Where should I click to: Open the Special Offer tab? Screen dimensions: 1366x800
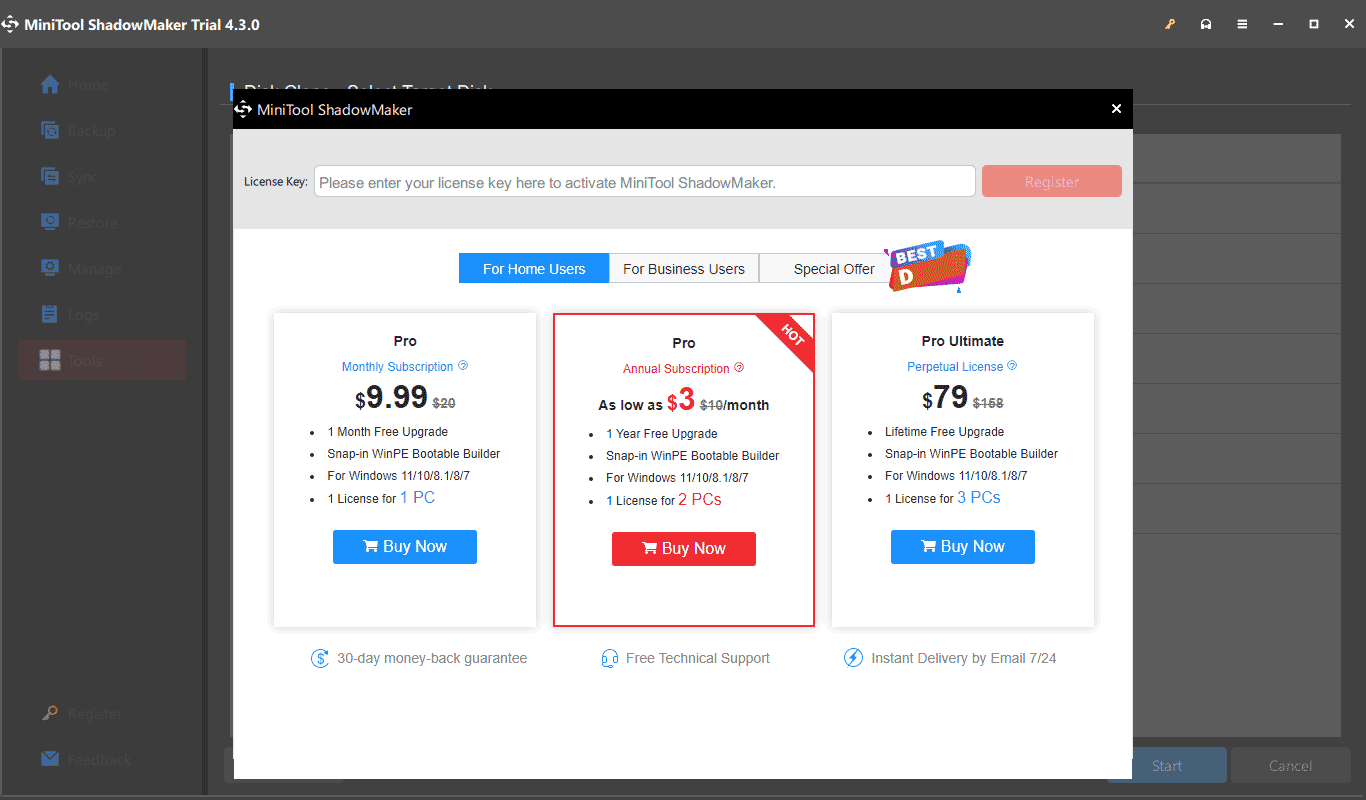click(833, 268)
